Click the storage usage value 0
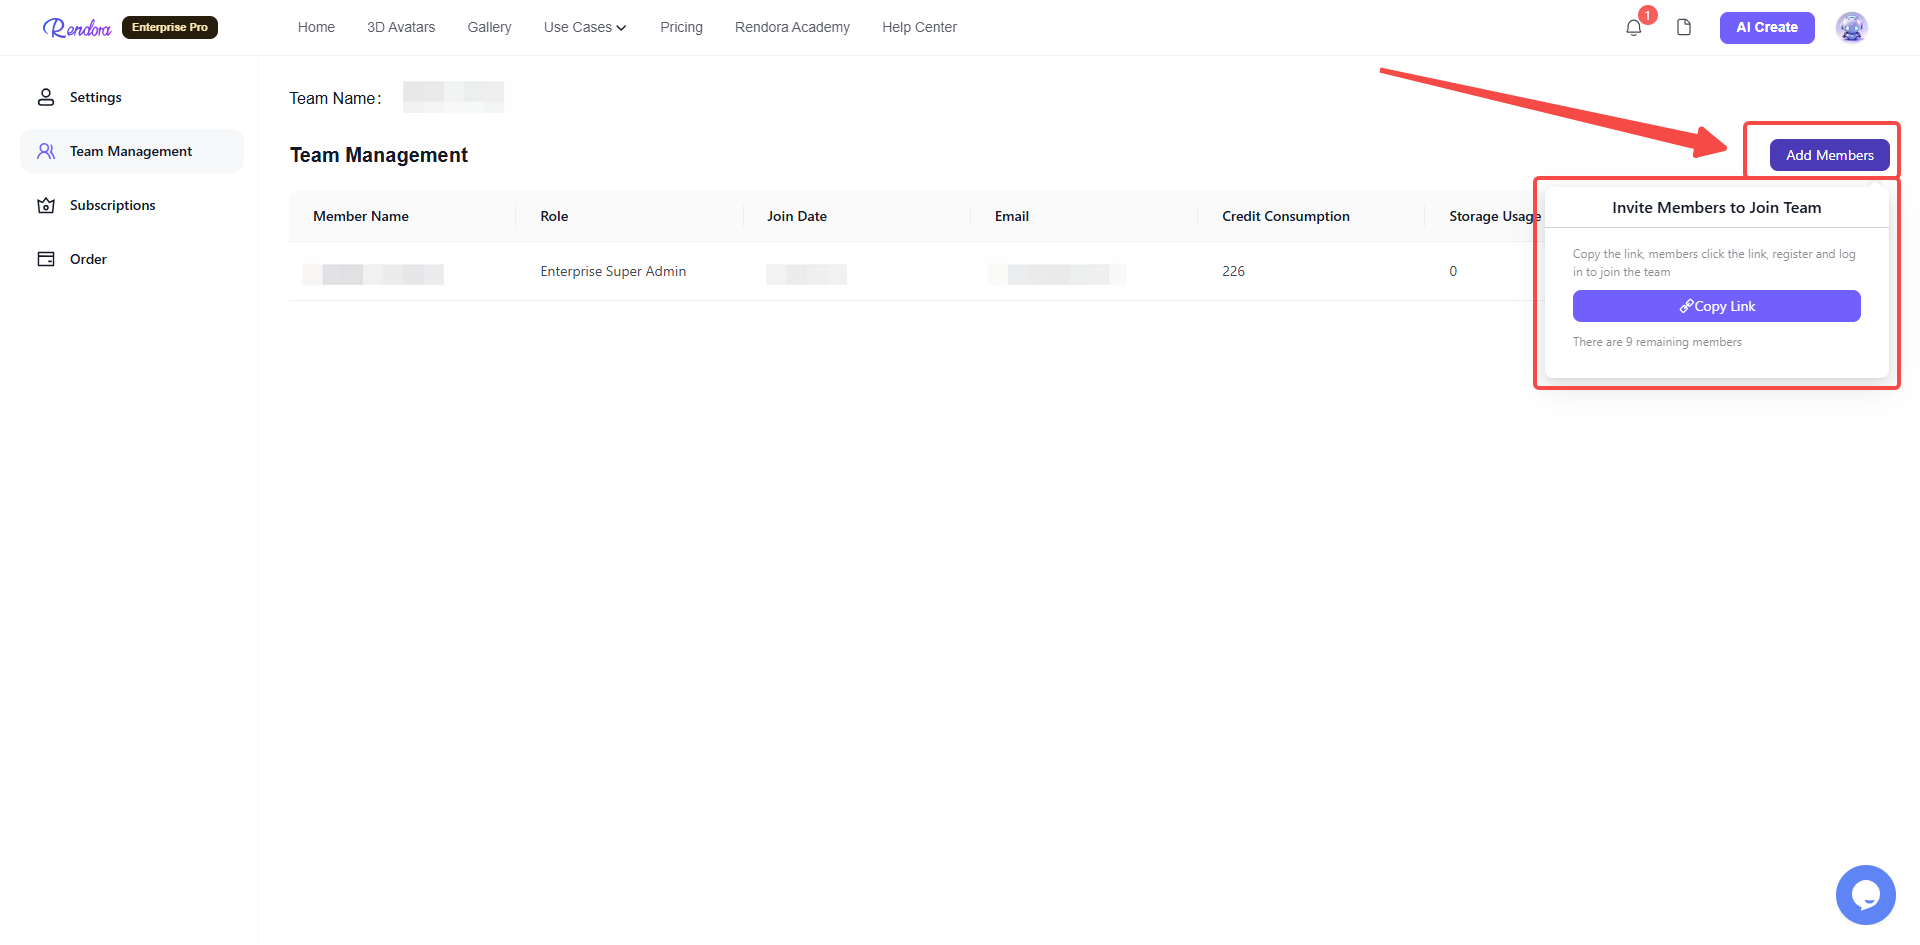The image size is (1920, 945). point(1453,271)
